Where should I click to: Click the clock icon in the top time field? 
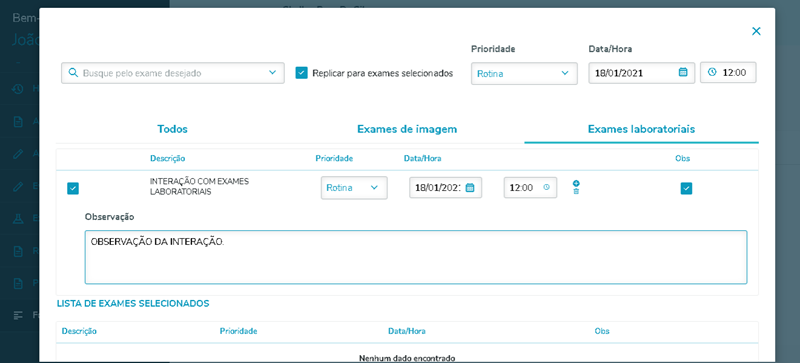tap(712, 72)
